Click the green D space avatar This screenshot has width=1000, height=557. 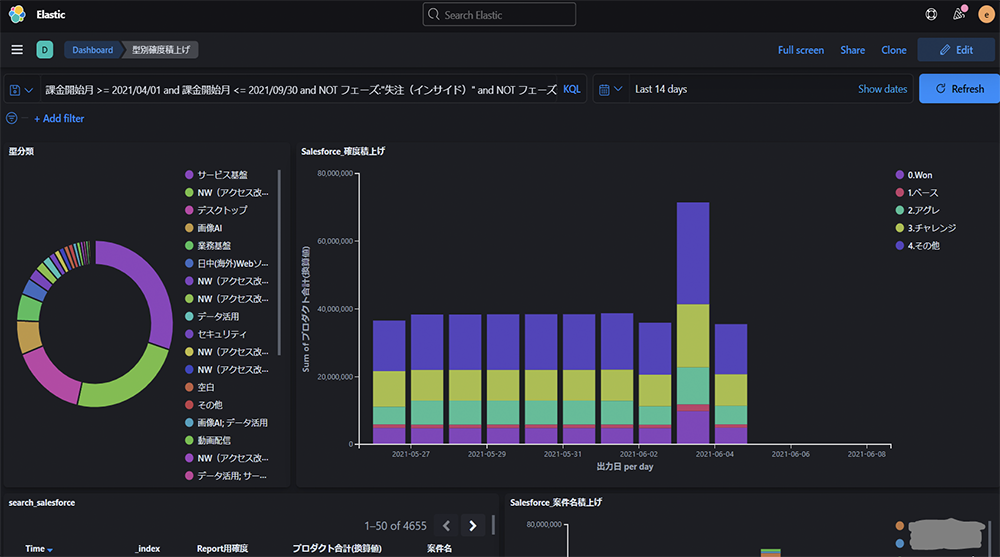click(x=45, y=50)
